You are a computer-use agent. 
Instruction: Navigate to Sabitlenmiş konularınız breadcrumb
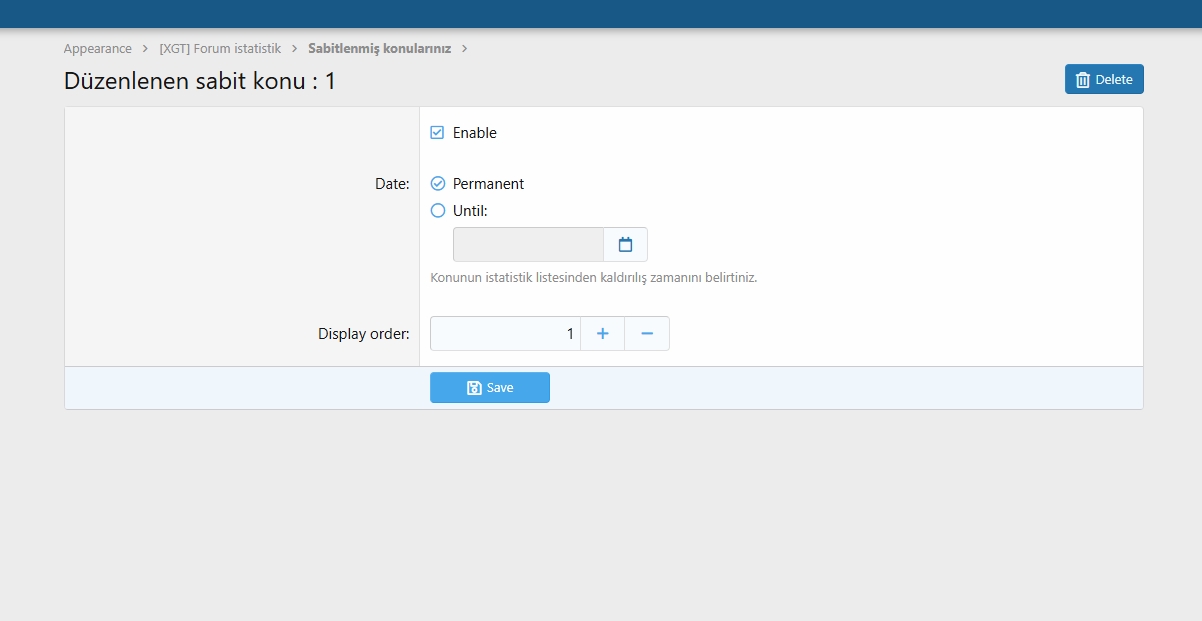tap(379, 48)
